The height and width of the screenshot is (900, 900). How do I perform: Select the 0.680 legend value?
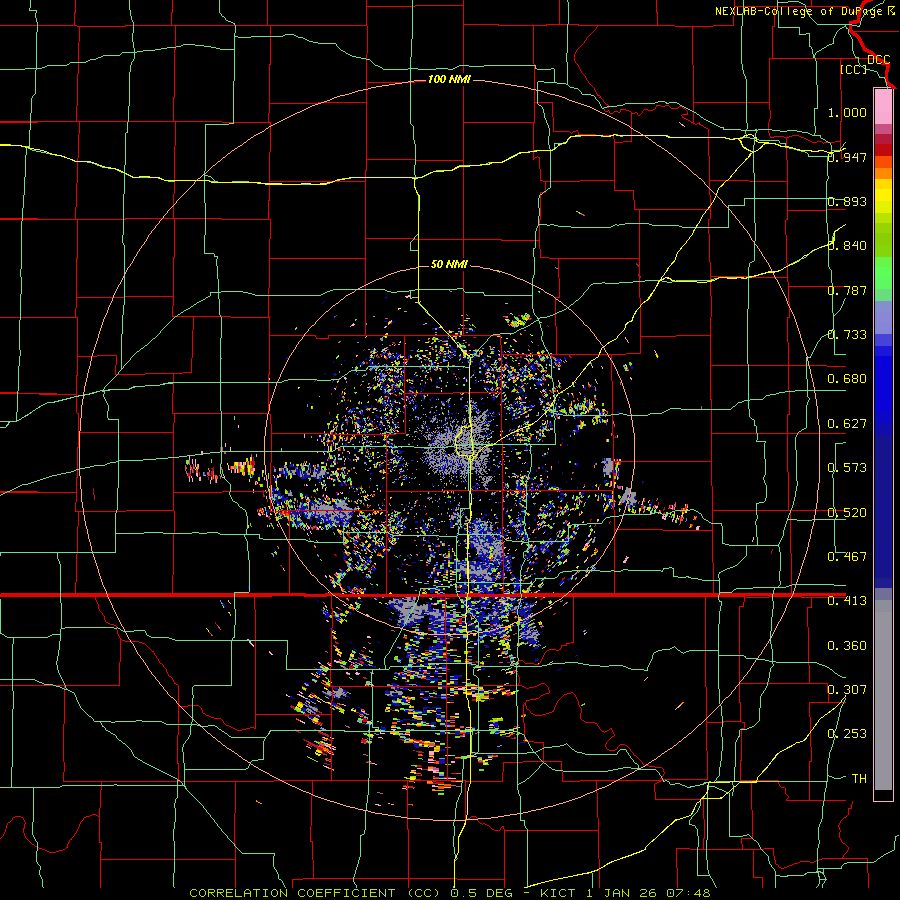coord(847,379)
